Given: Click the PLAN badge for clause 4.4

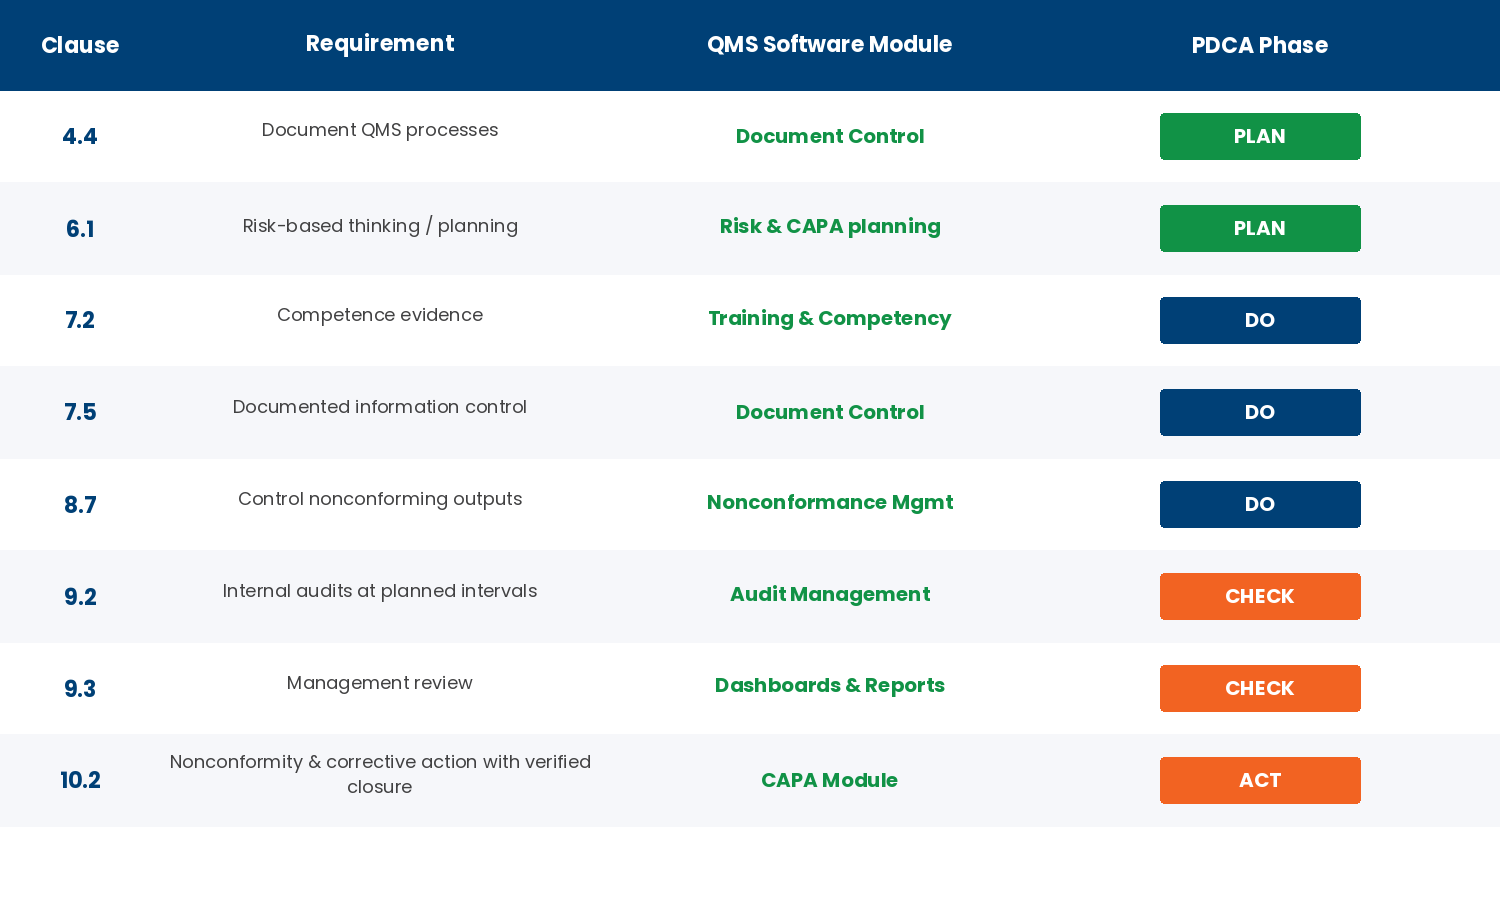Looking at the screenshot, I should pos(1260,136).
